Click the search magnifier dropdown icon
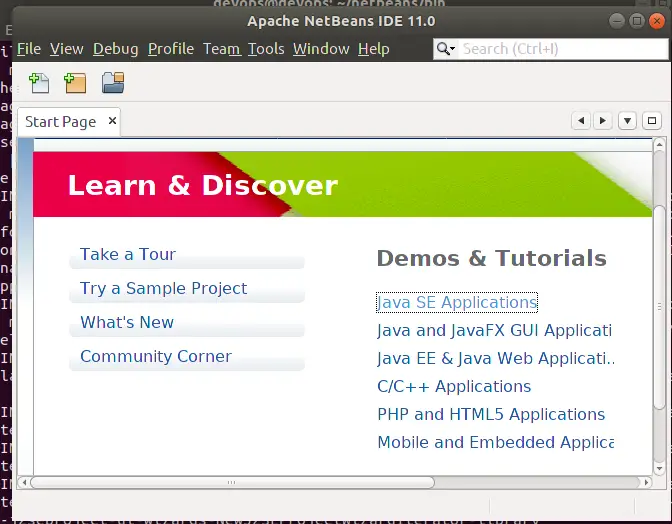 [x=446, y=49]
